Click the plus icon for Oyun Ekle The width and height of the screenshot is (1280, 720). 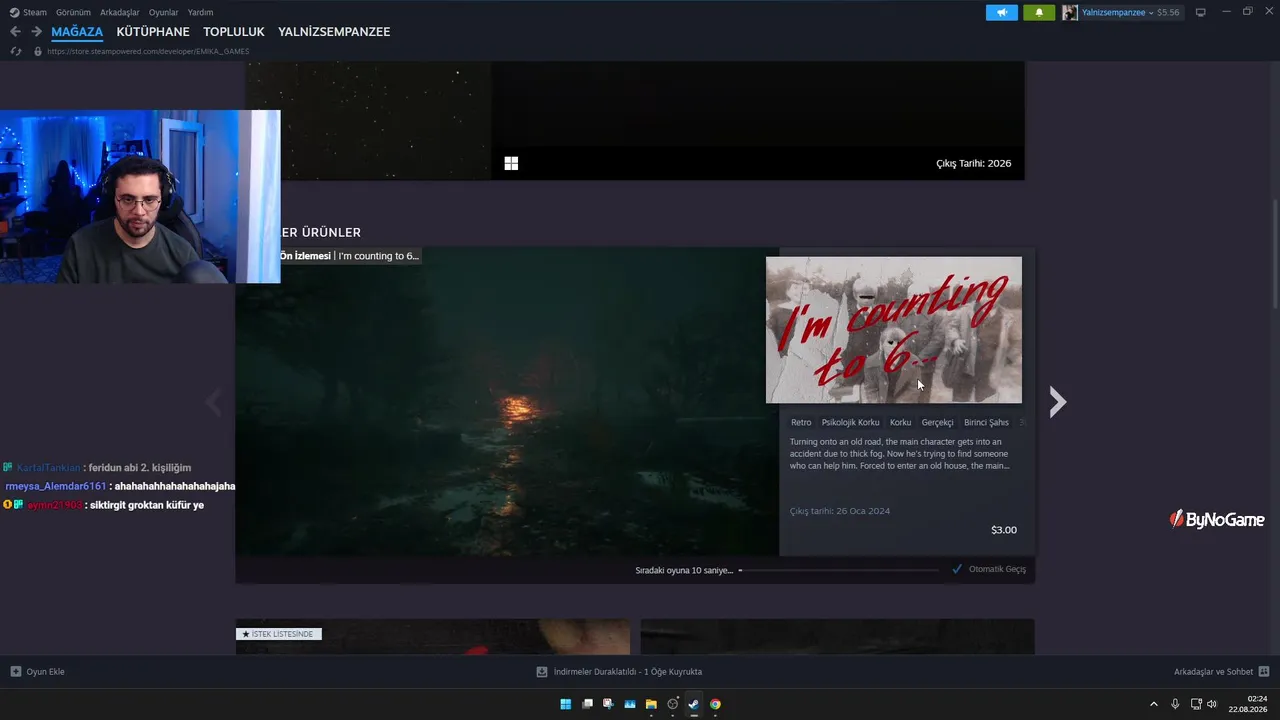tap(15, 672)
